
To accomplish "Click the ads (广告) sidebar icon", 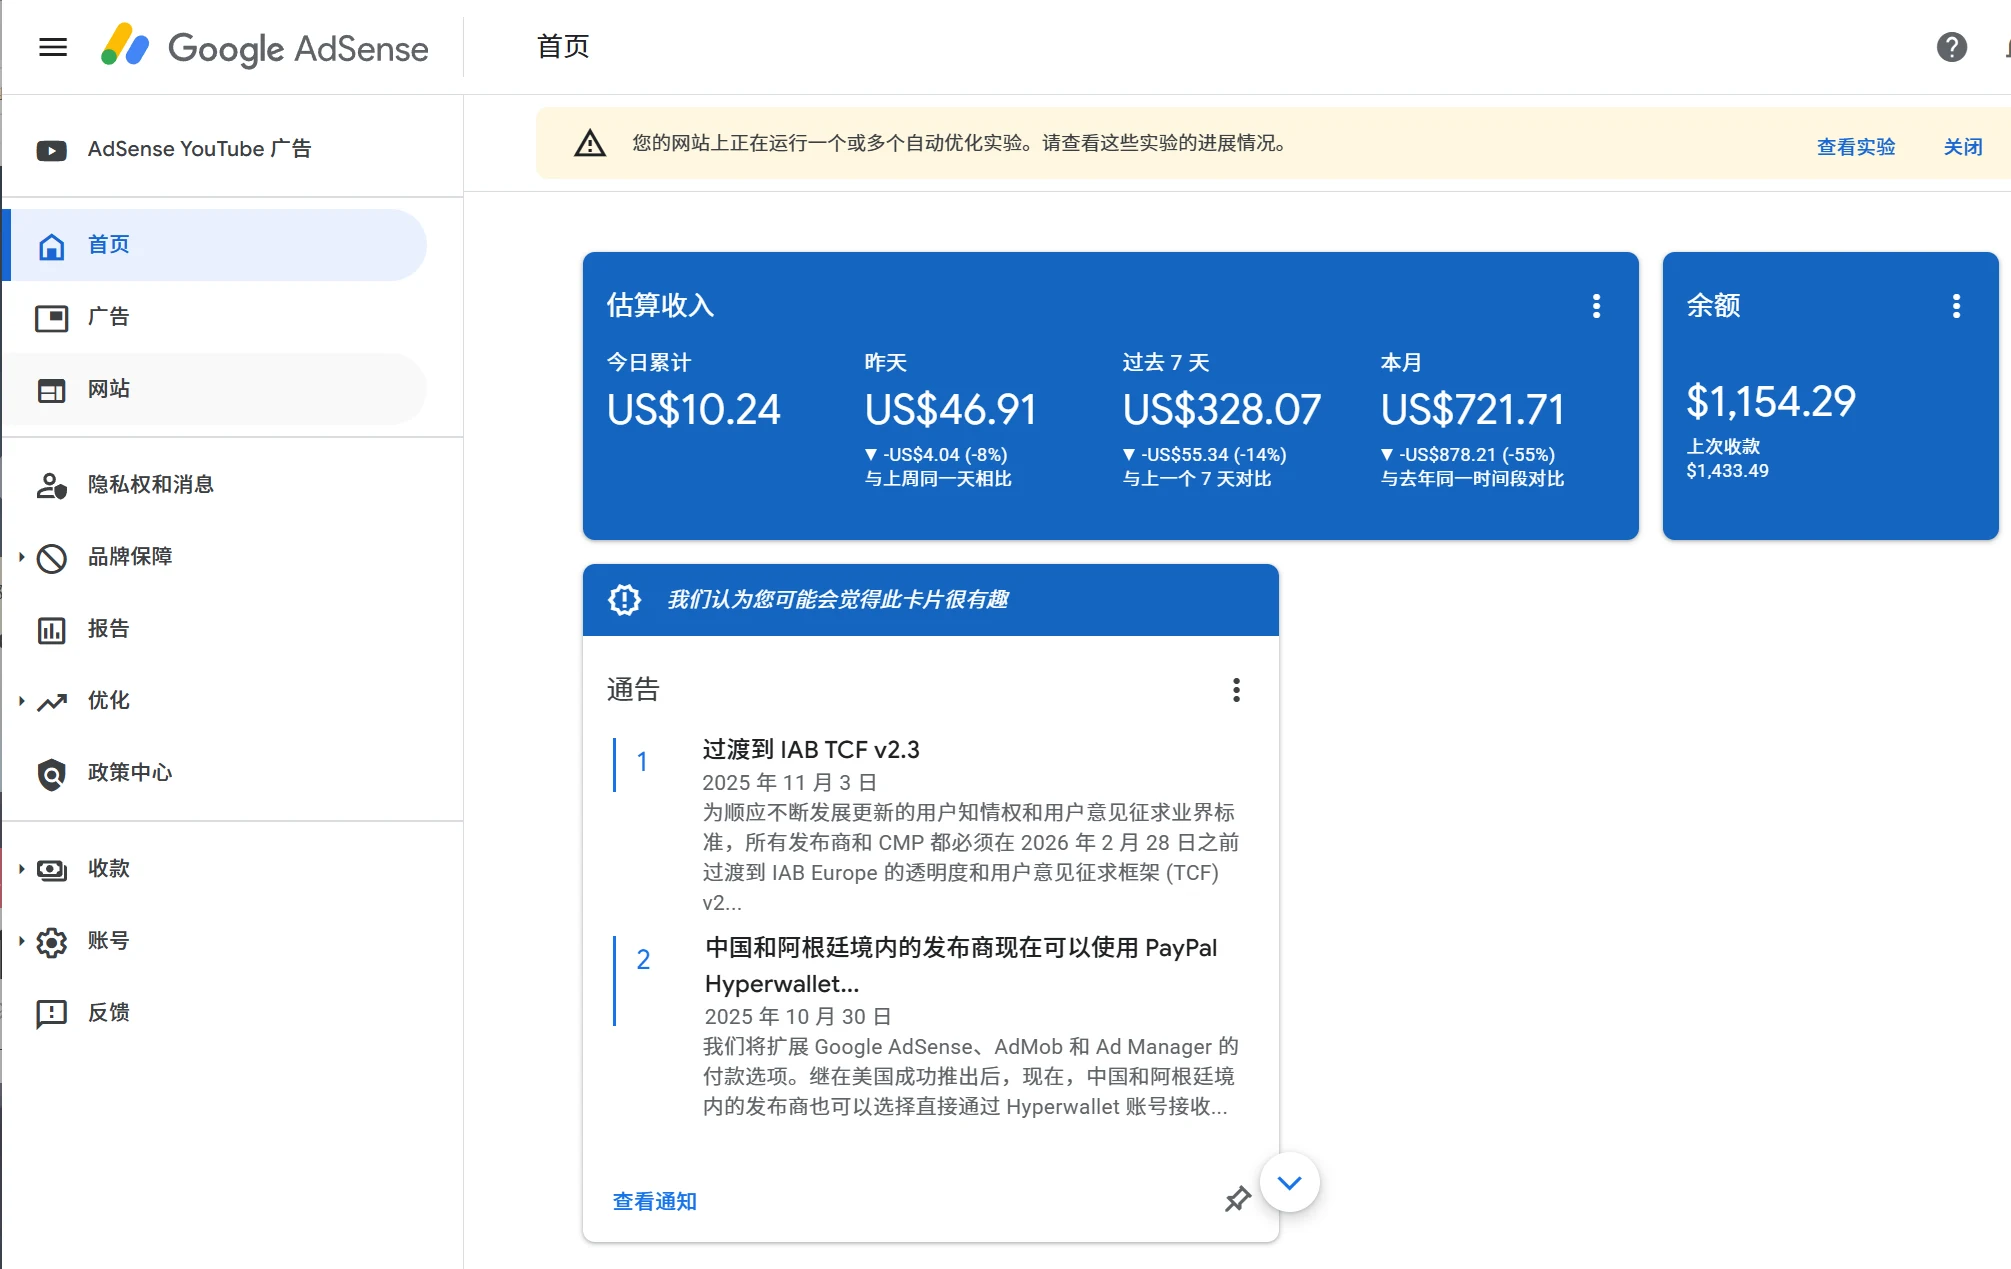I will [x=52, y=318].
